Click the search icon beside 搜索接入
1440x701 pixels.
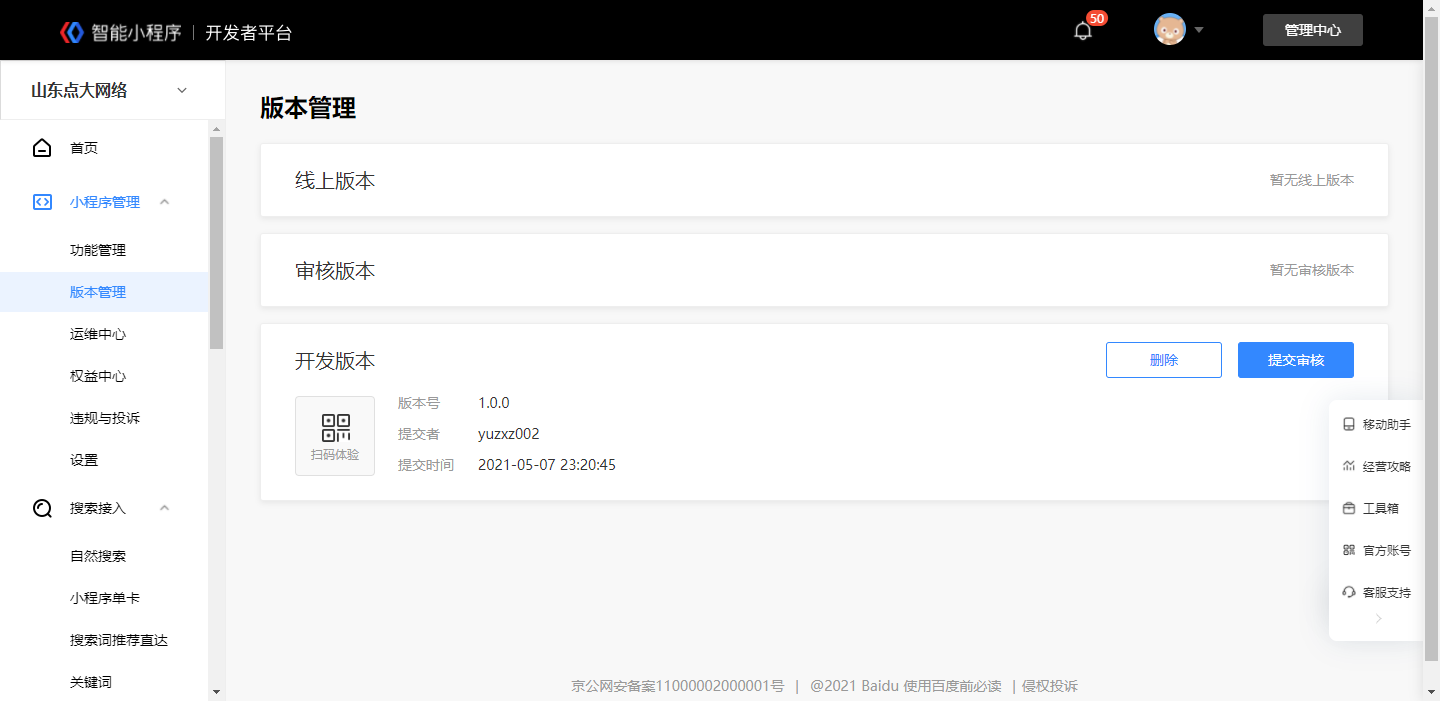pyautogui.click(x=42, y=508)
